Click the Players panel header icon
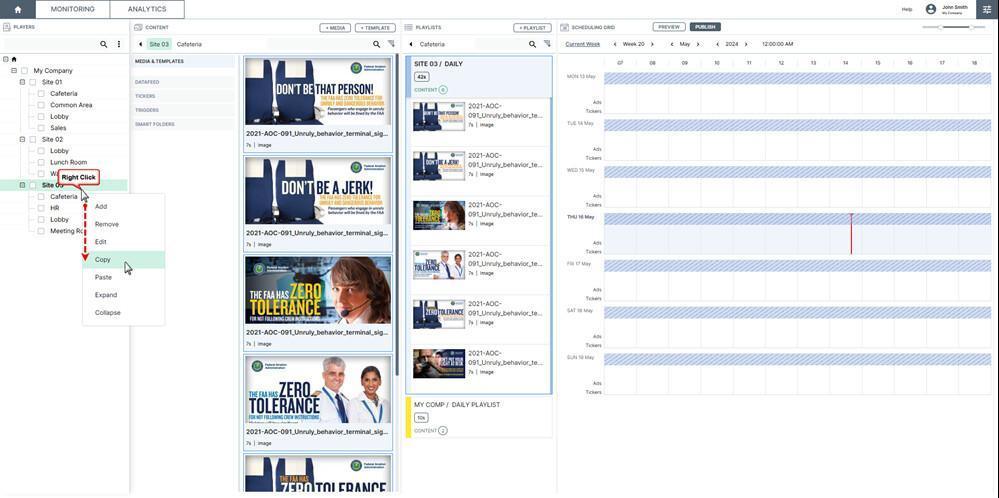The height and width of the screenshot is (498, 999). click(6, 27)
